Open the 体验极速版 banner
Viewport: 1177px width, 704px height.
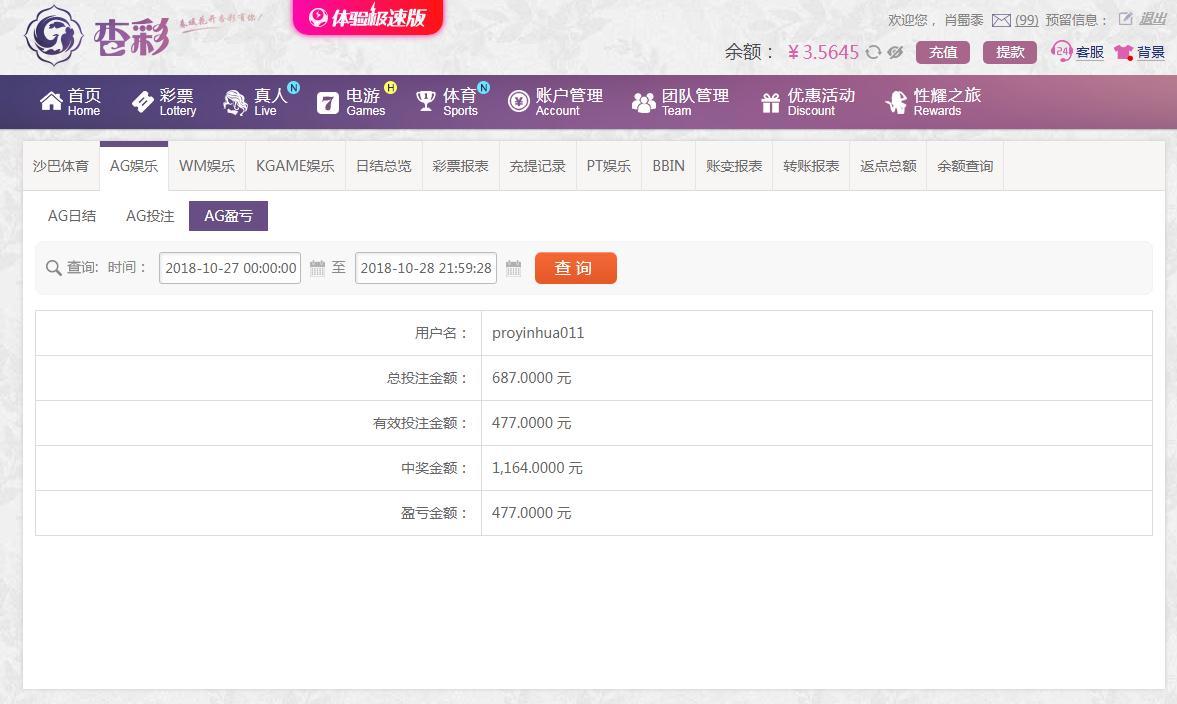[368, 17]
